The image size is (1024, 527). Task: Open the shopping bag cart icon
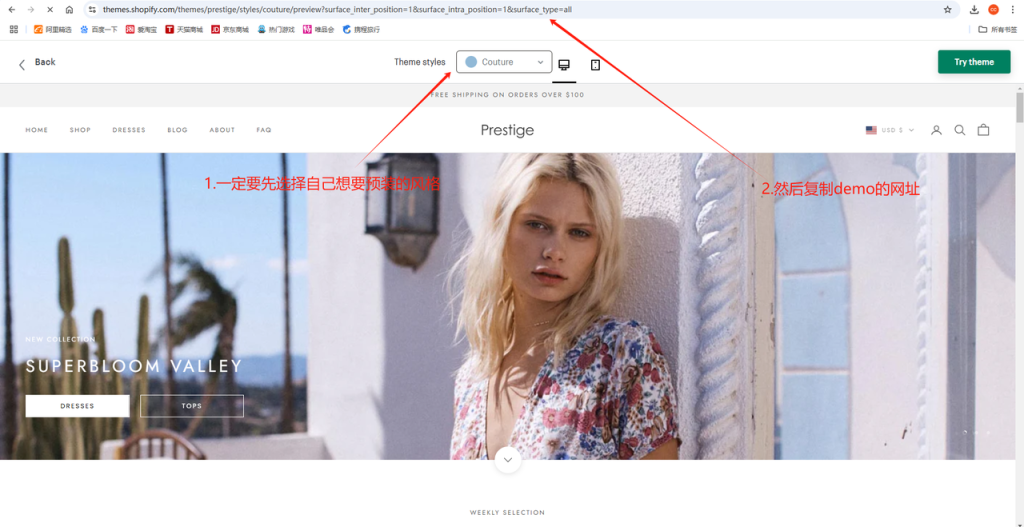[x=983, y=130]
